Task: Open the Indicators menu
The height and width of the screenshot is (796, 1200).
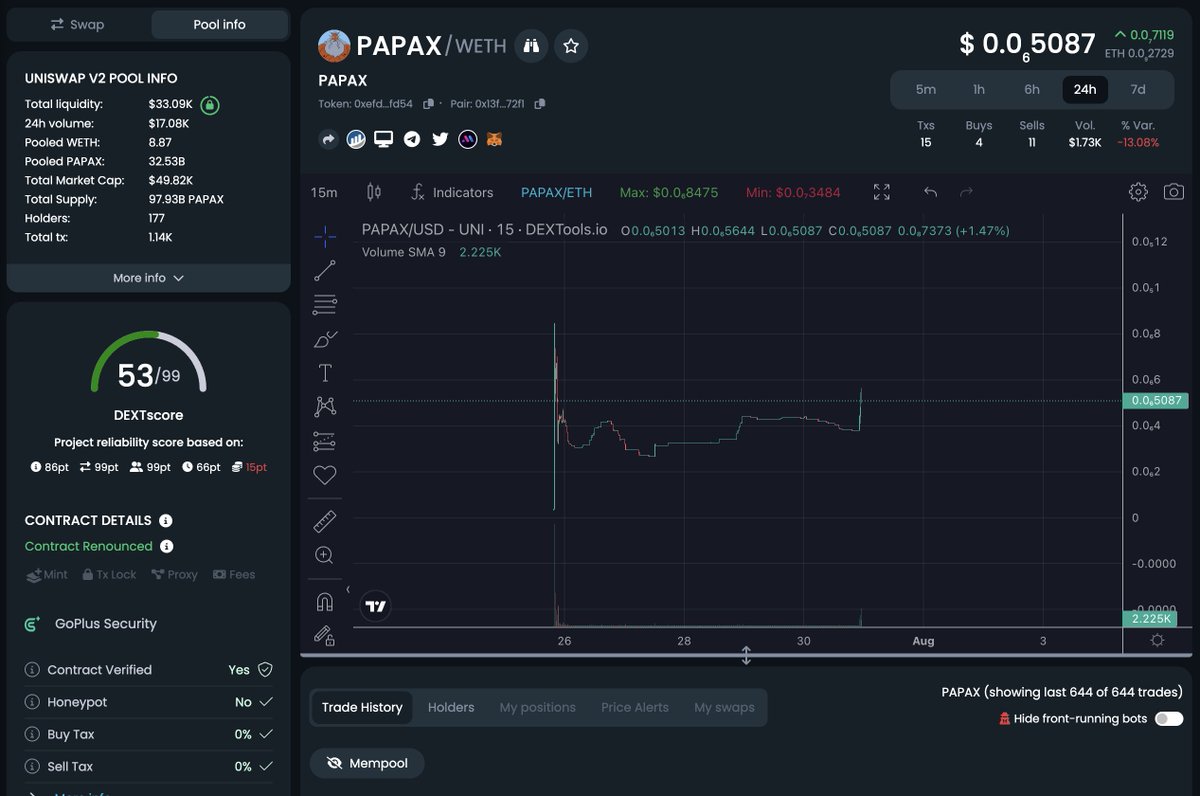Action: pos(452,192)
